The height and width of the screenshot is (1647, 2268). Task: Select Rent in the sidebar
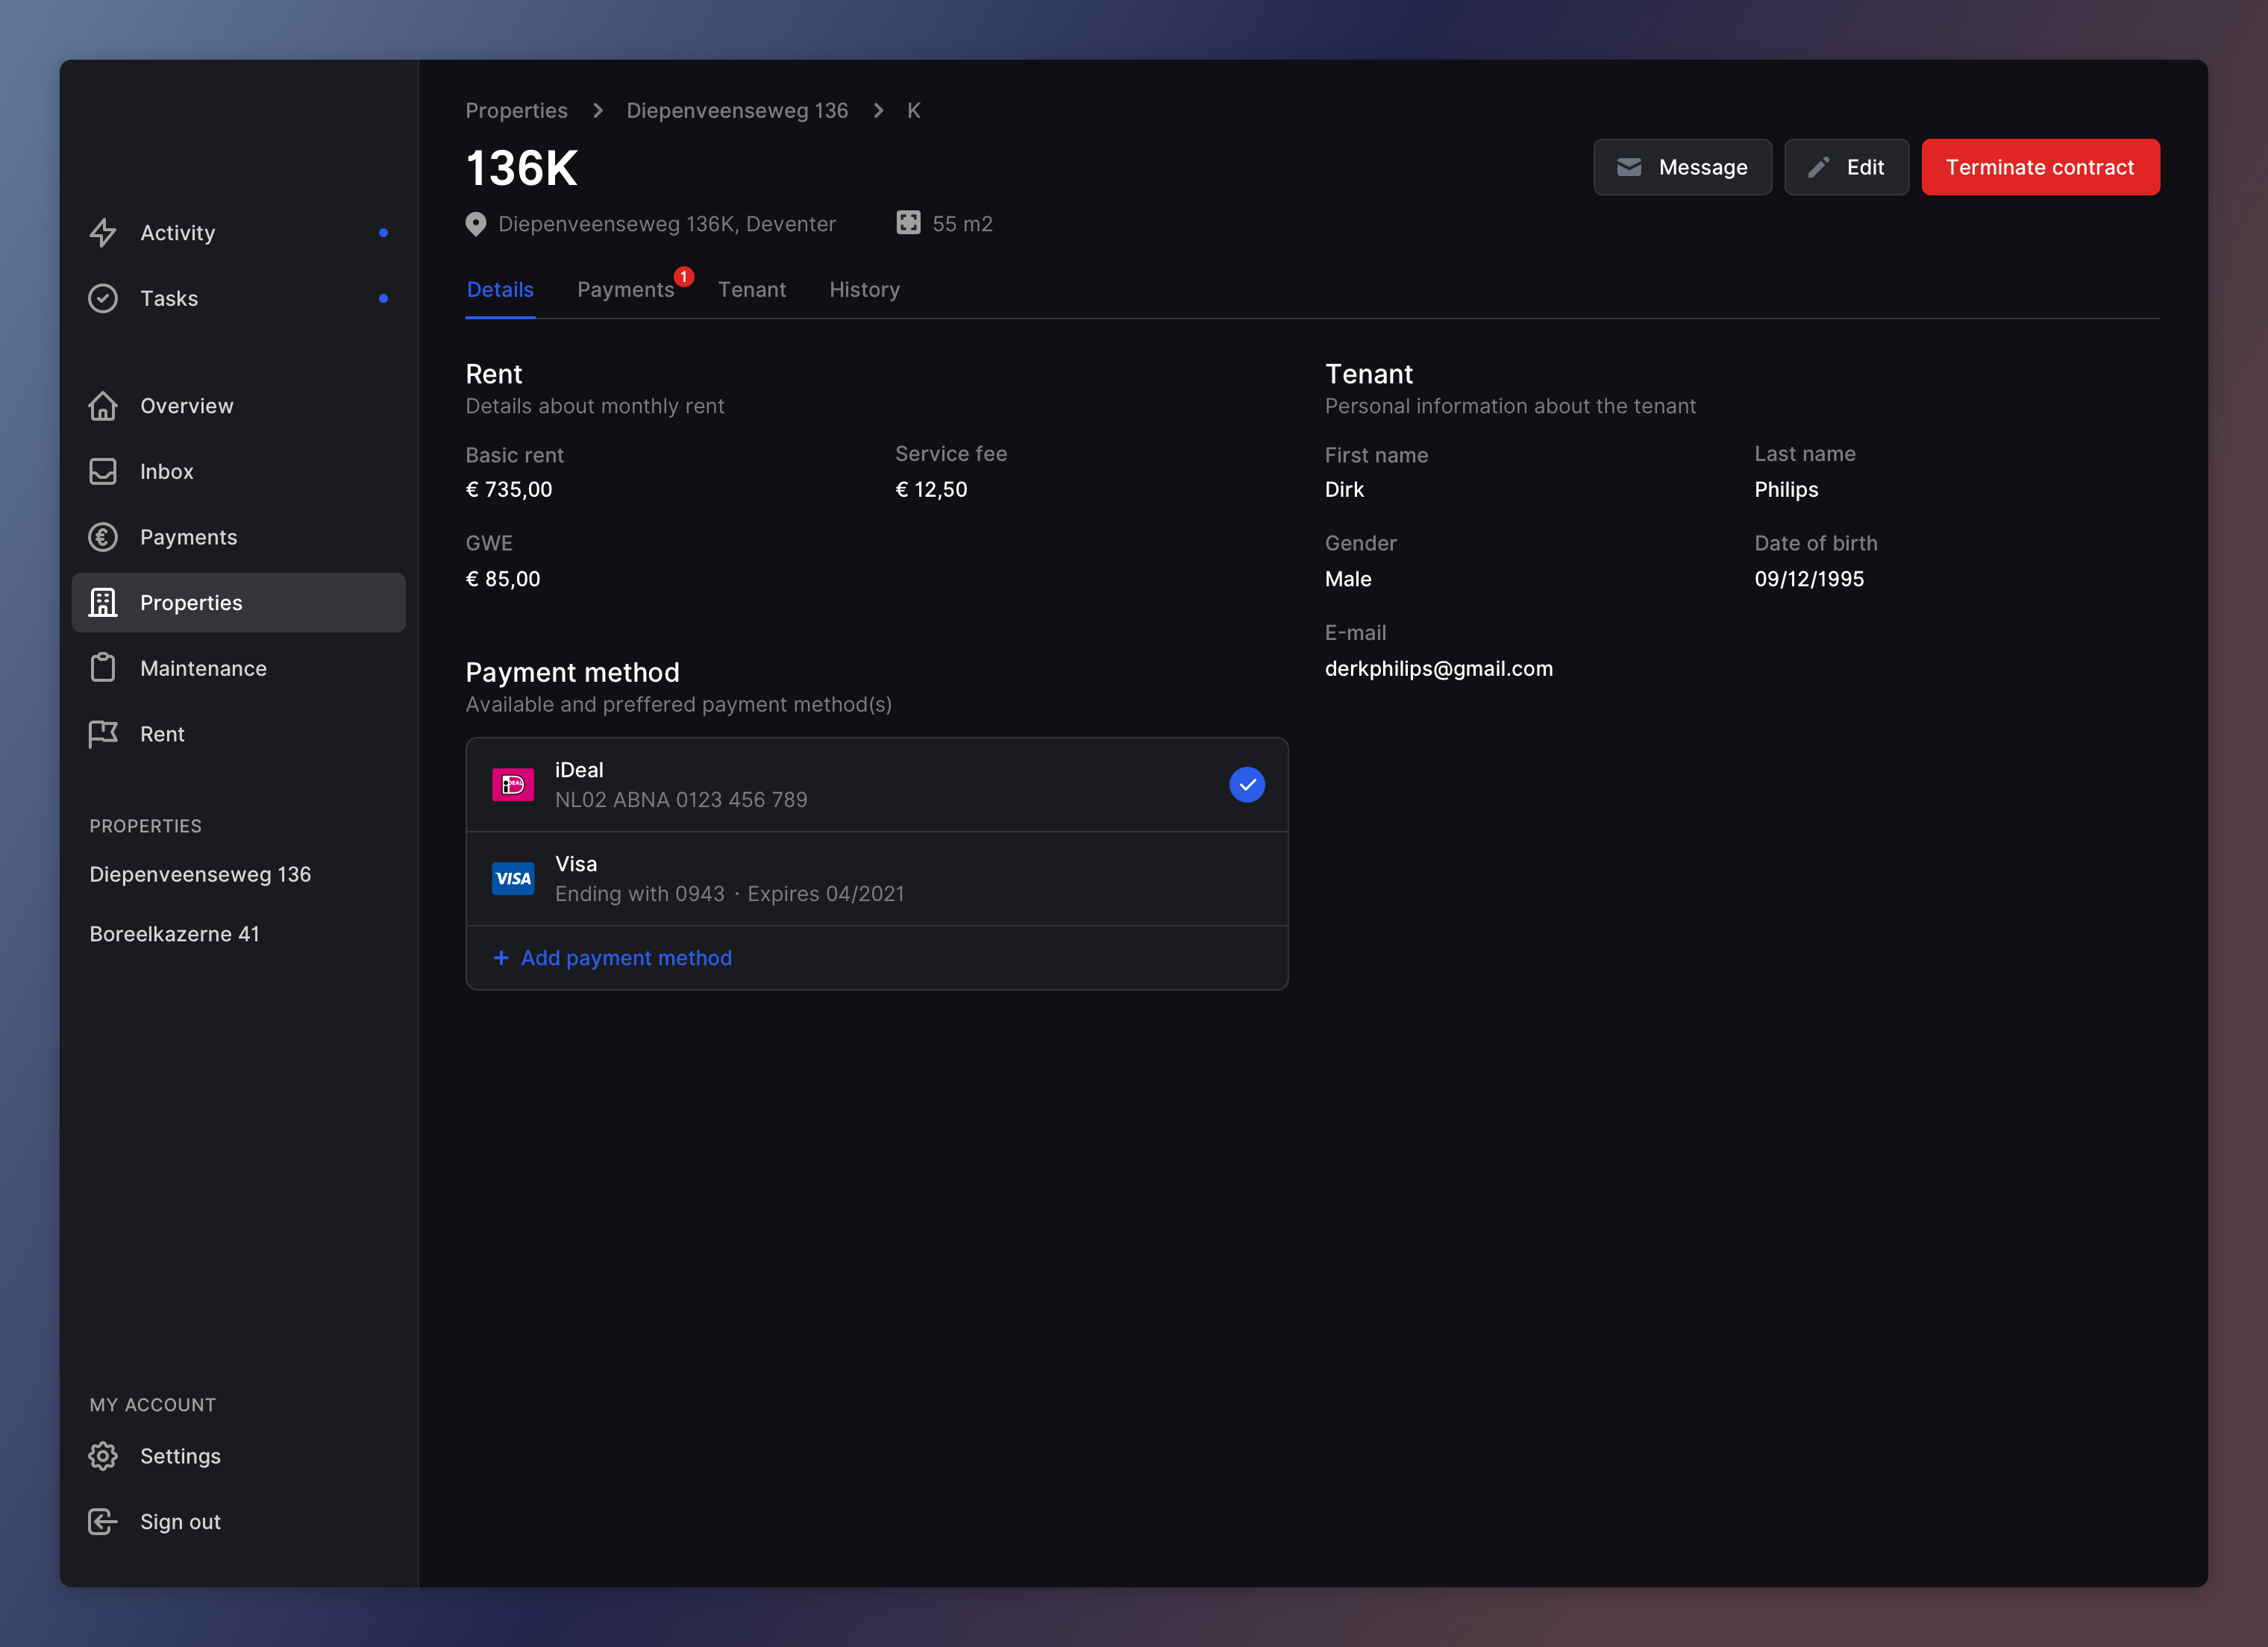239,734
